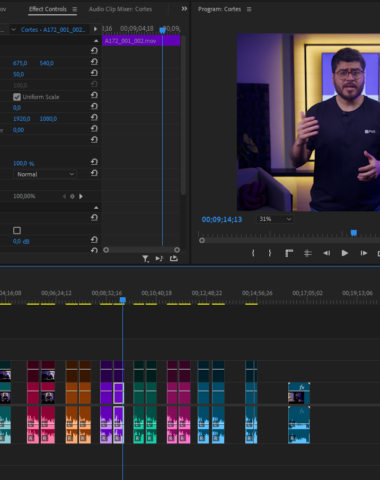Click the 00;09;14;13 playhead timecode
Screen dimensions: 380x480
(222, 219)
